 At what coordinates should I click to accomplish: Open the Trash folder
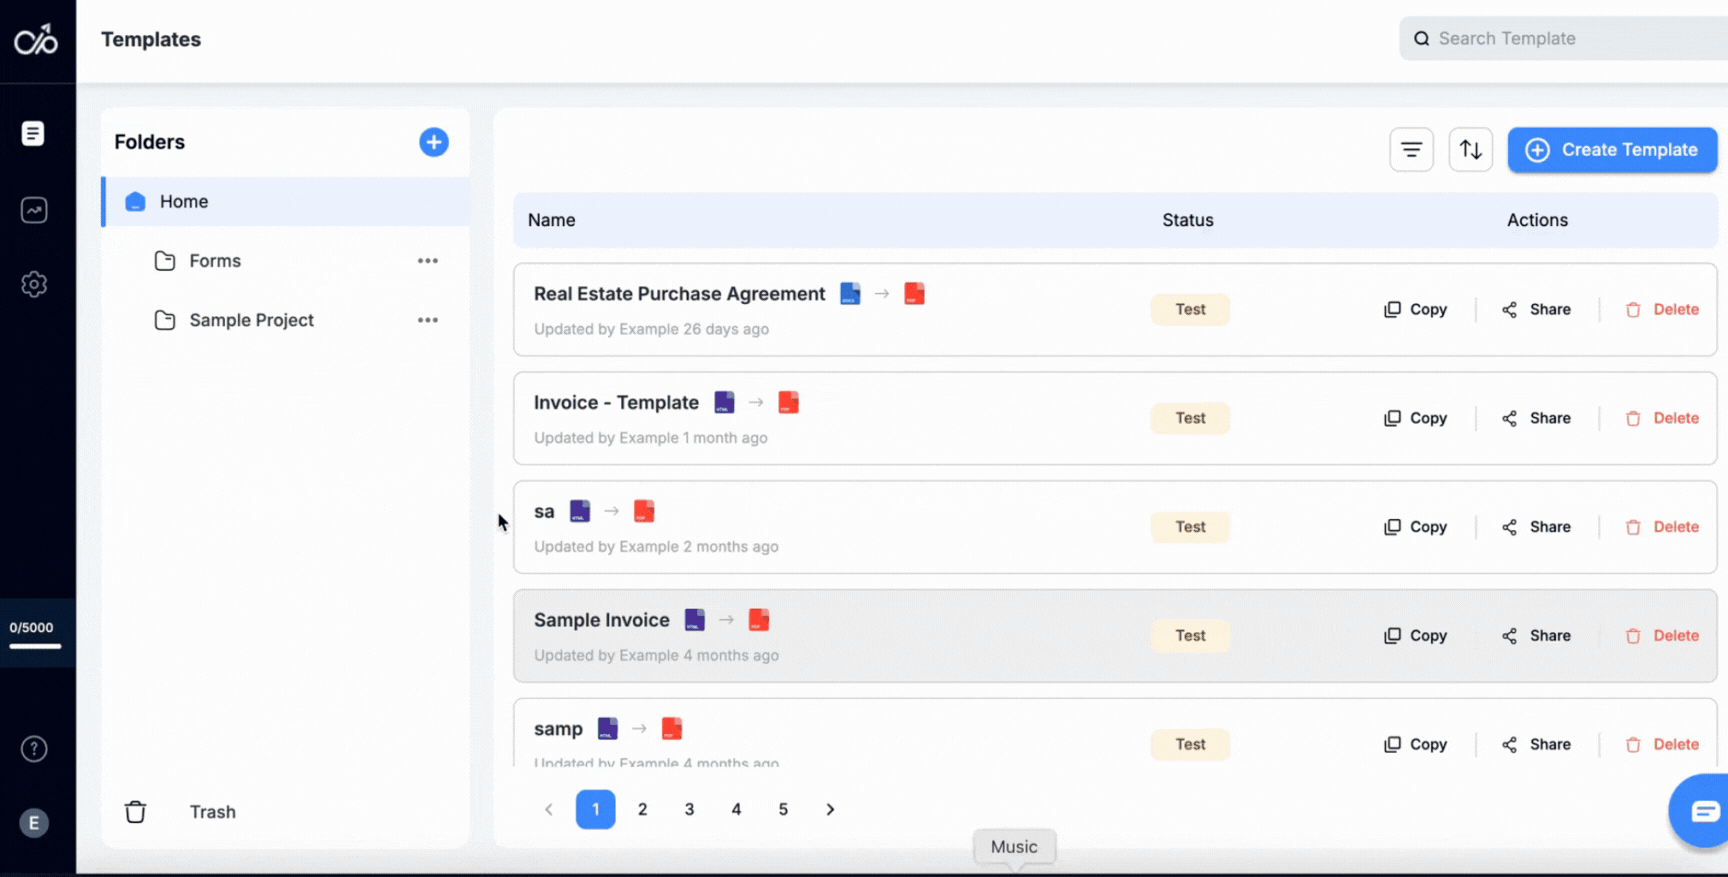[212, 812]
